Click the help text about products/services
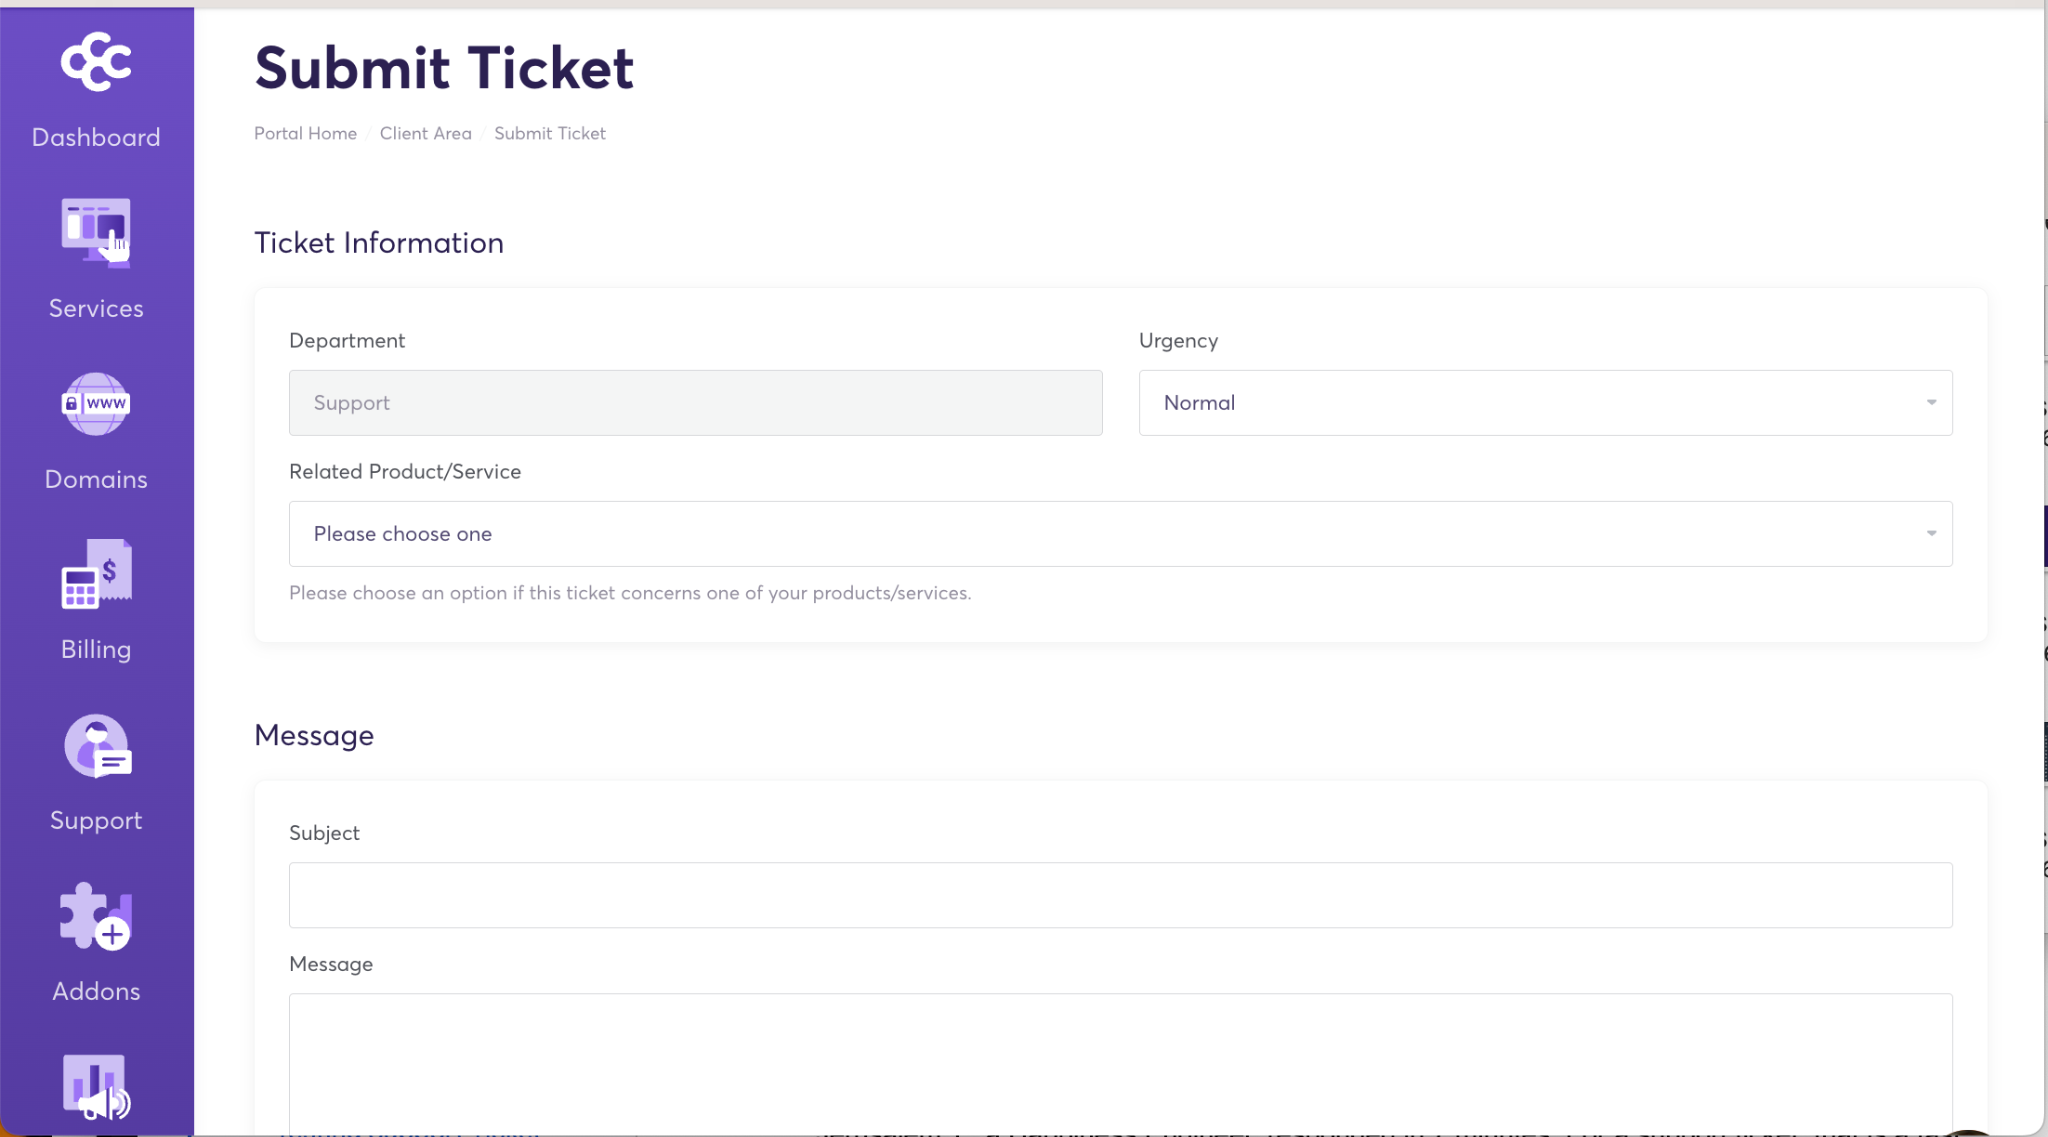This screenshot has height=1137, width=2048. click(630, 593)
